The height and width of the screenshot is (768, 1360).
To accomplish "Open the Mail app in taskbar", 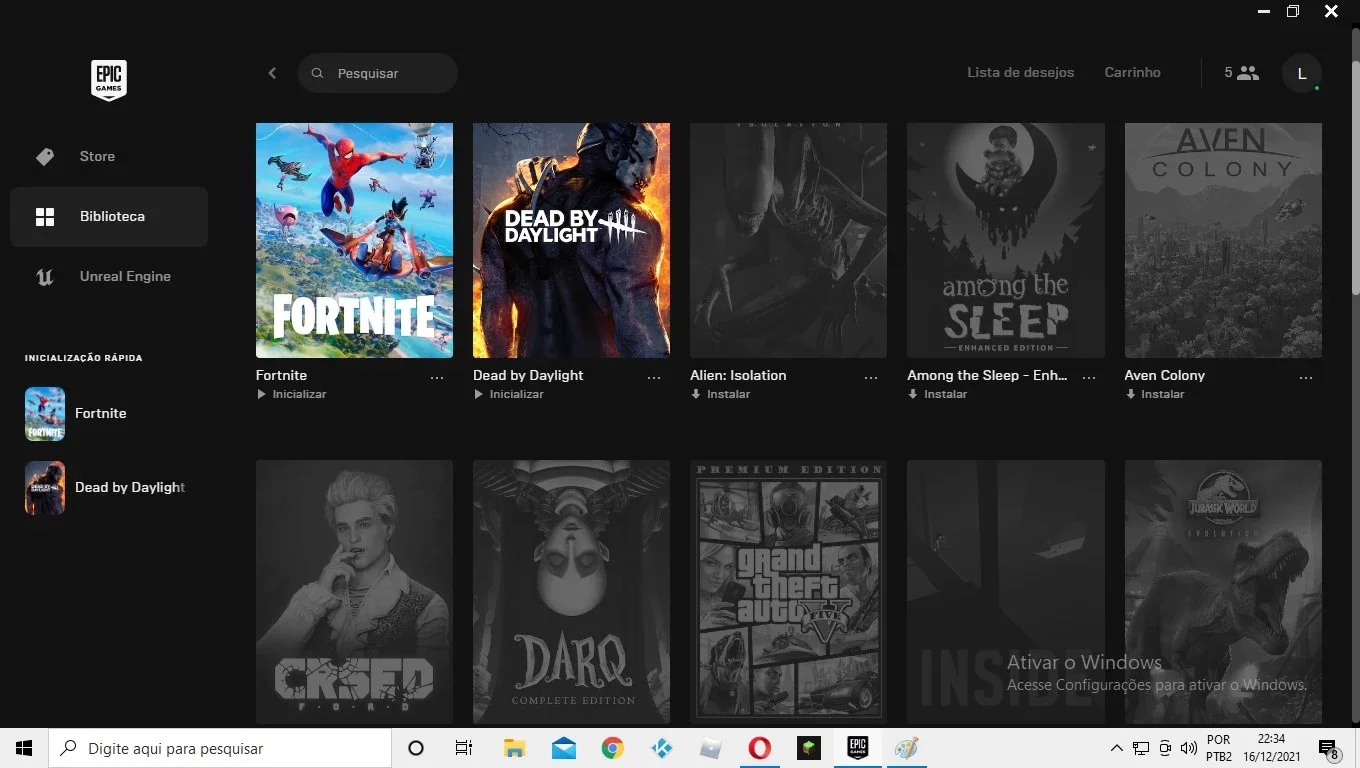I will tap(564, 748).
